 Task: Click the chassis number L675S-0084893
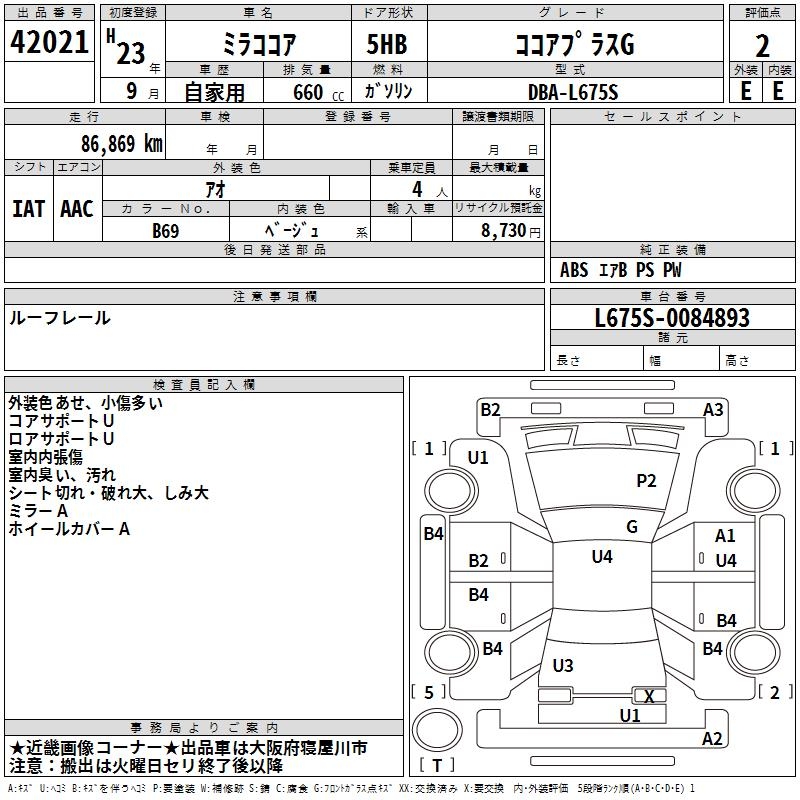[x=672, y=318]
